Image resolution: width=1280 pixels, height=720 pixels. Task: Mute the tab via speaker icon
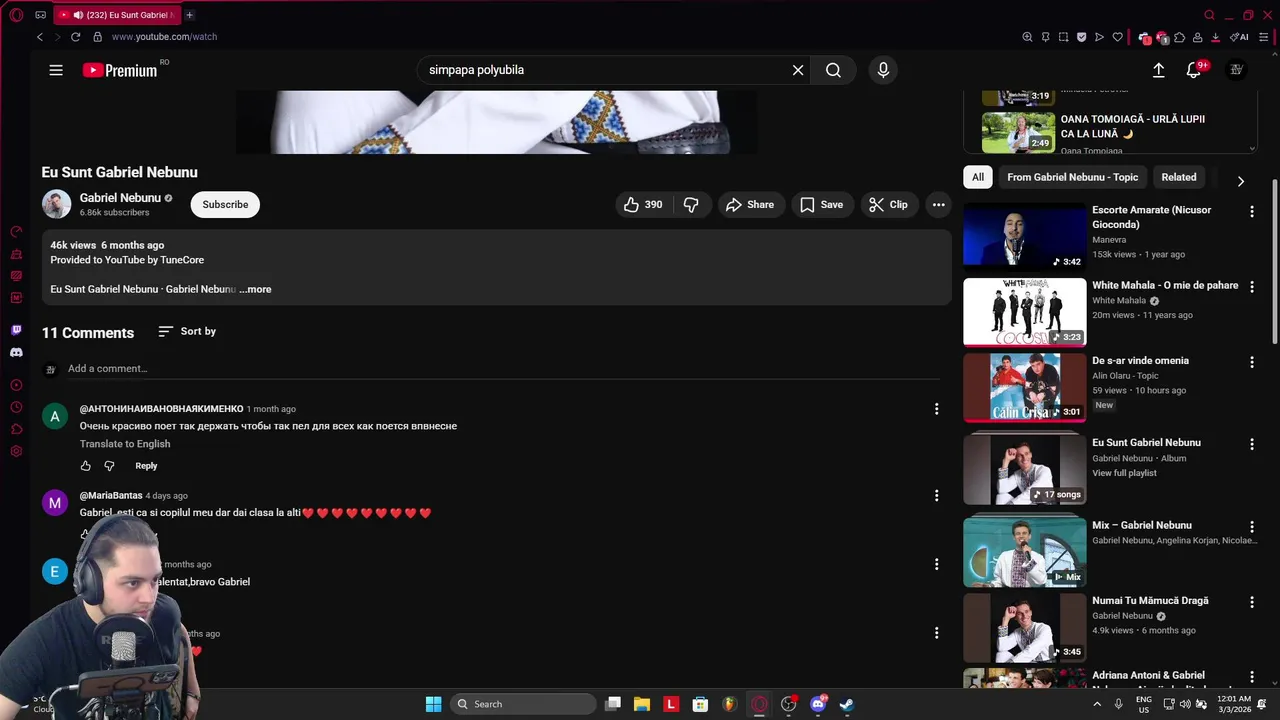click(78, 15)
